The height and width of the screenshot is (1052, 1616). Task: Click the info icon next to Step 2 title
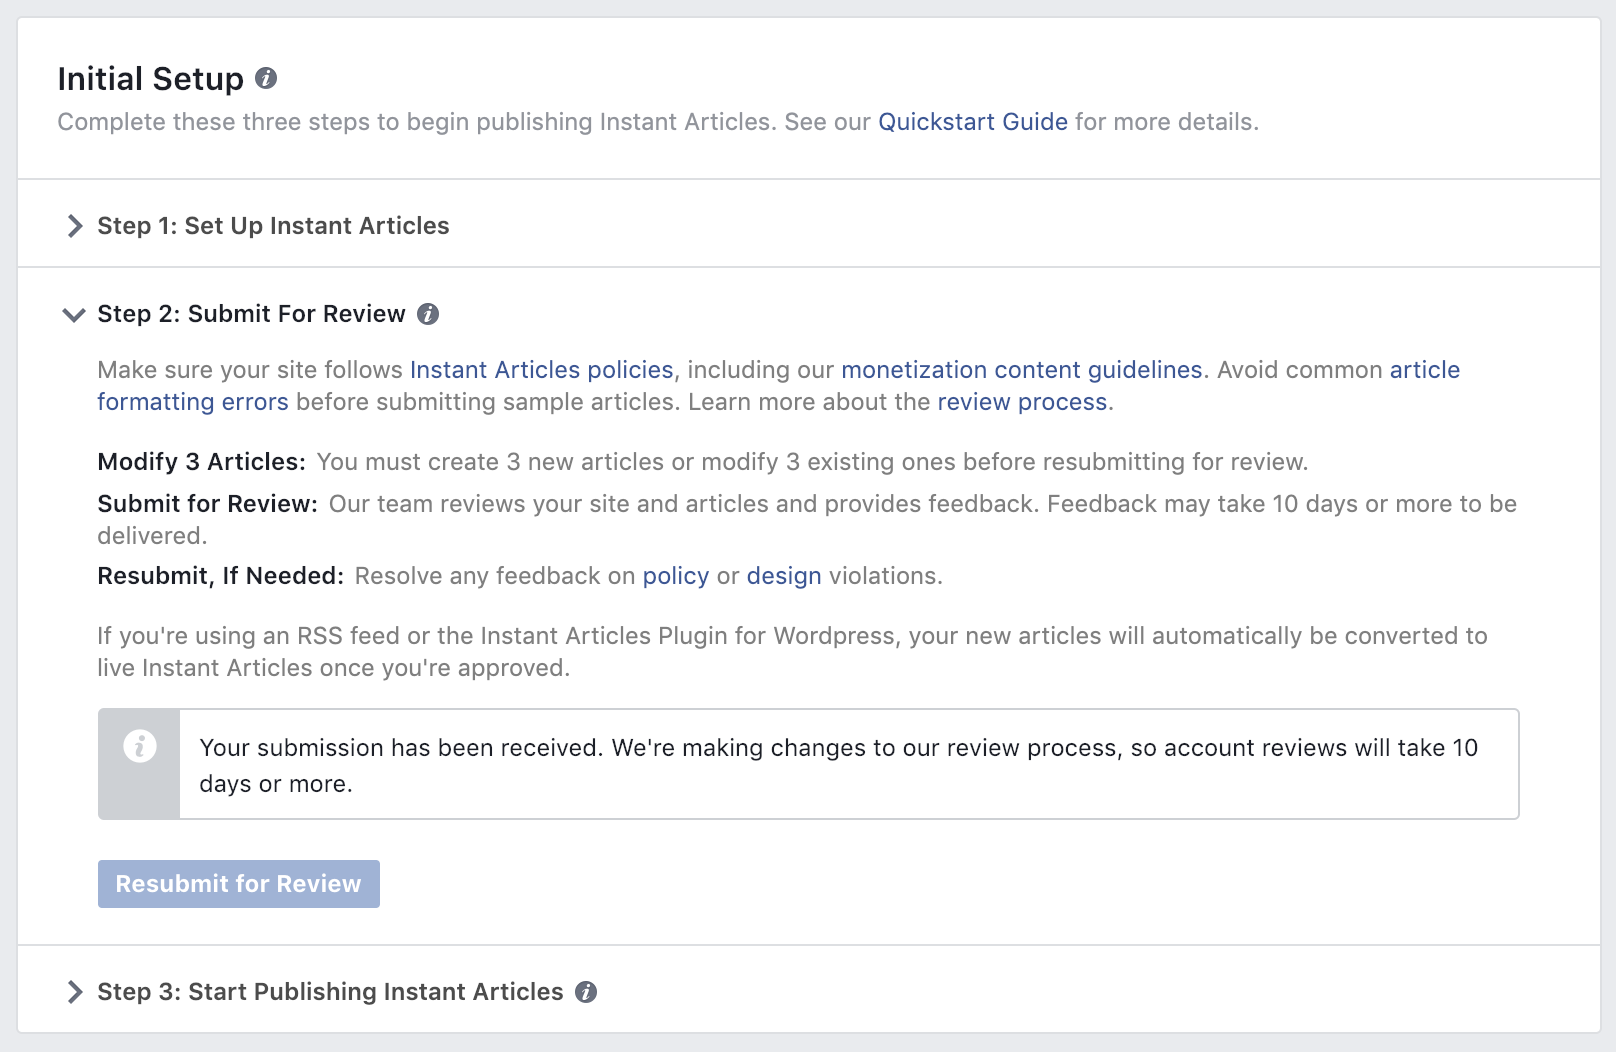(428, 314)
